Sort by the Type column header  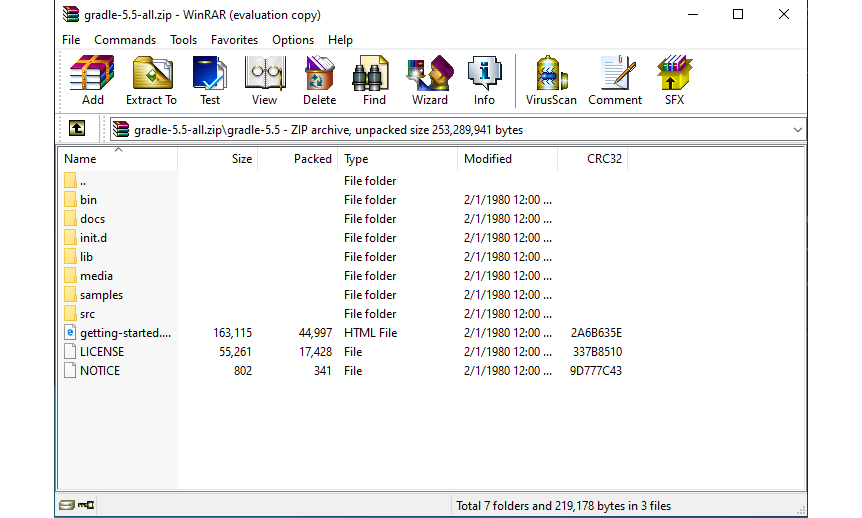(397, 159)
